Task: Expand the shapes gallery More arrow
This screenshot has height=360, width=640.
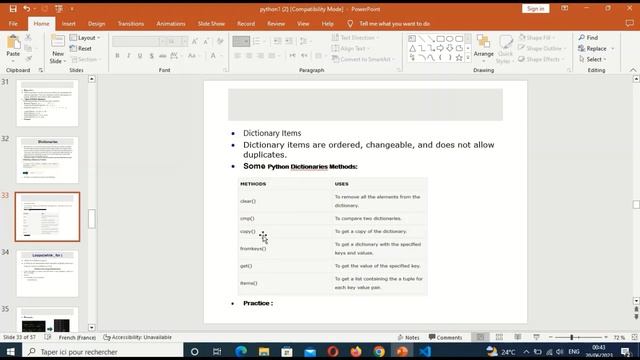Action: pyautogui.click(x=468, y=58)
